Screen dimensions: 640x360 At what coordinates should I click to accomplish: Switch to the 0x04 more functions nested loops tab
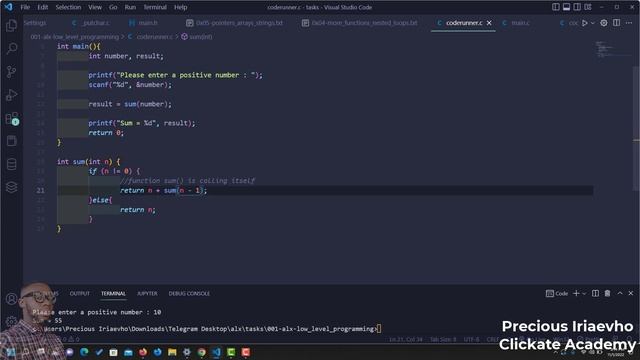pyautogui.click(x=360, y=23)
